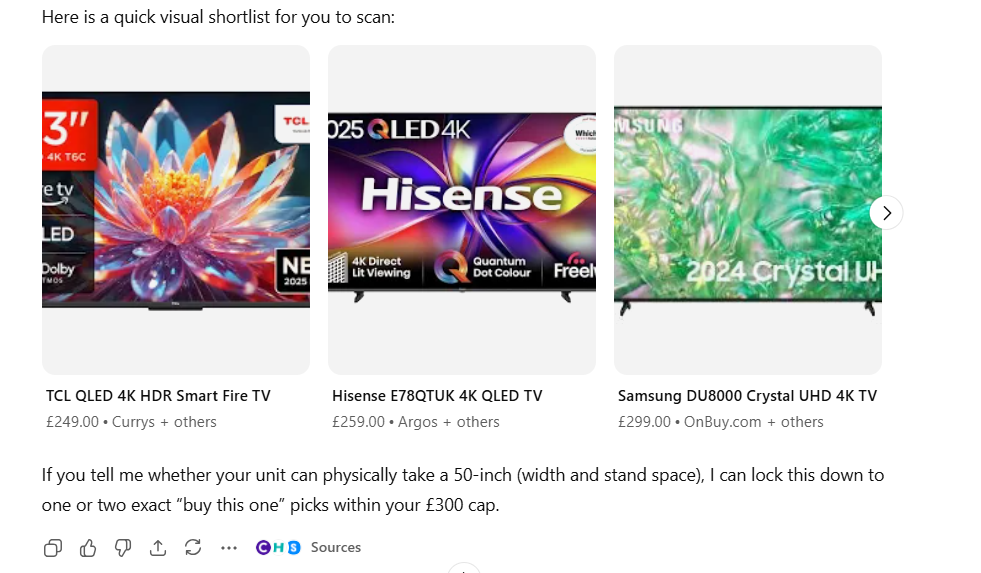
Task: Click the blue S source favicon
Action: [293, 547]
